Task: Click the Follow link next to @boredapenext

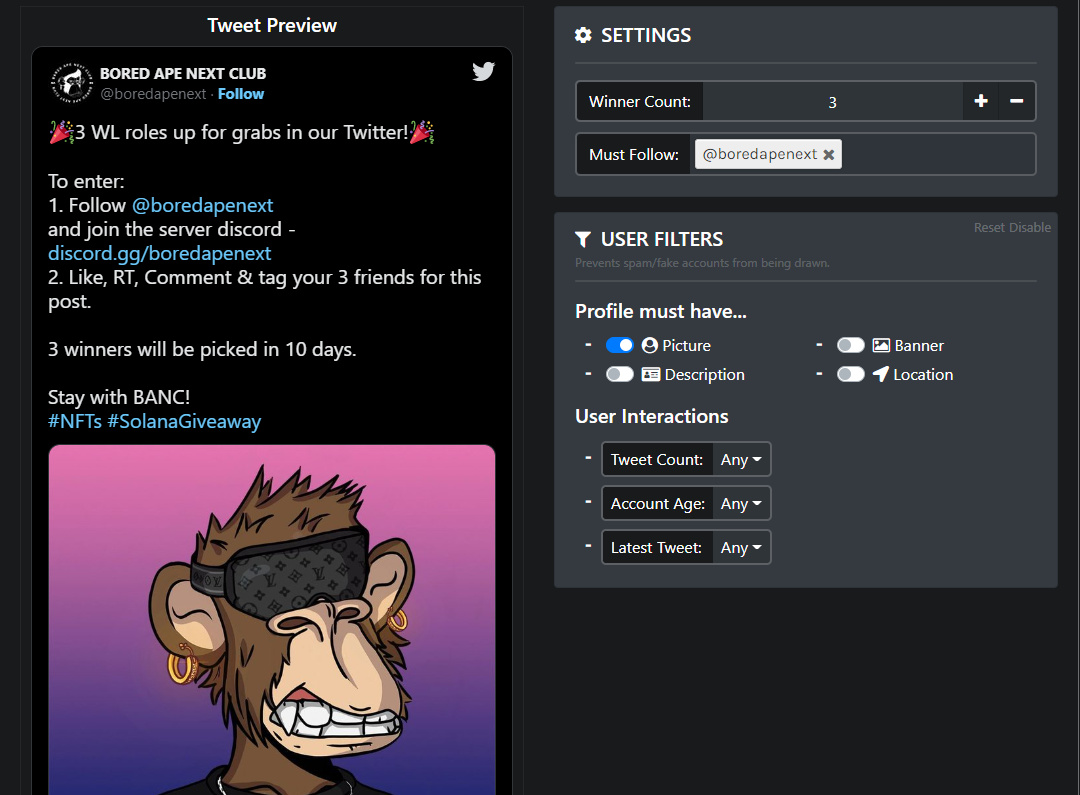Action: click(x=240, y=93)
